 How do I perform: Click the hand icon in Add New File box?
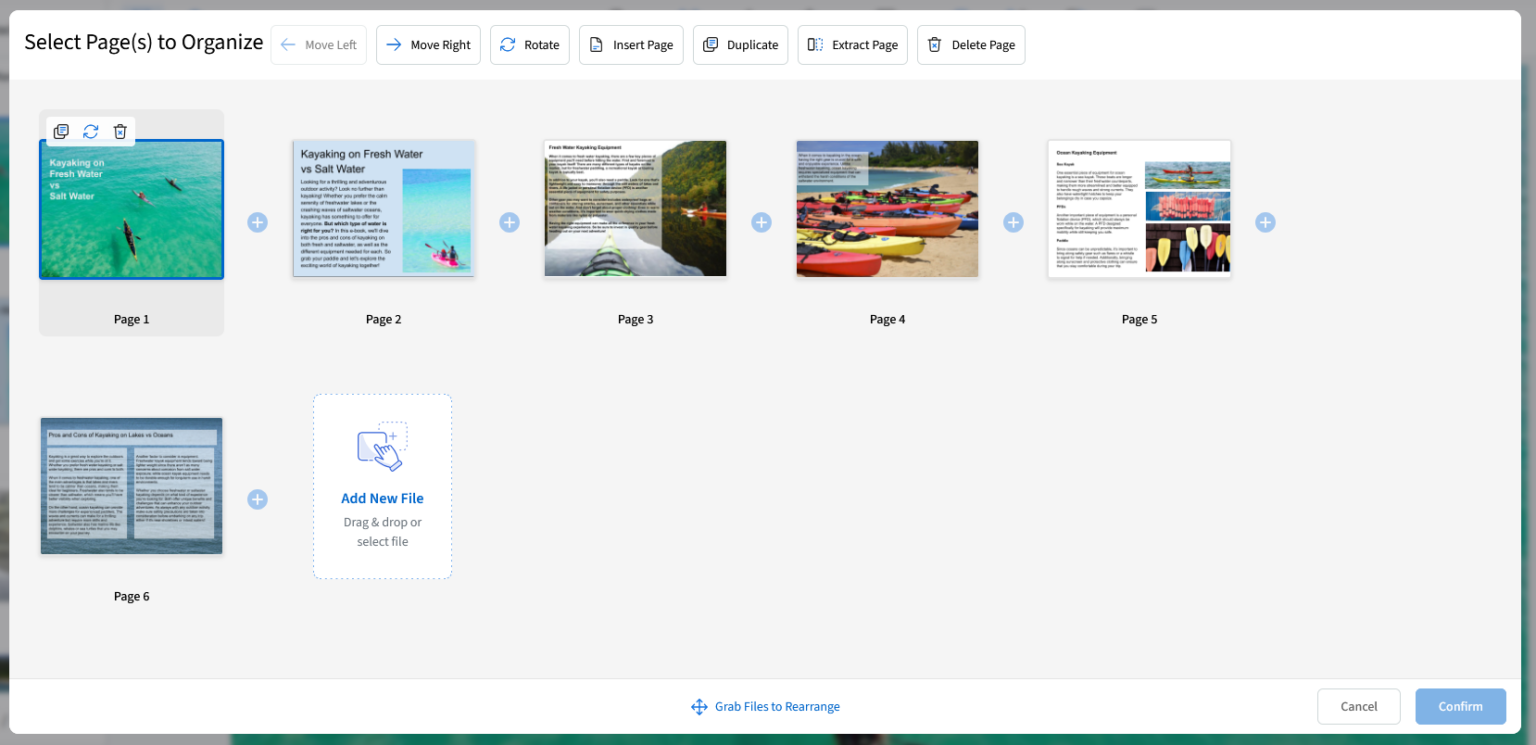pos(382,447)
